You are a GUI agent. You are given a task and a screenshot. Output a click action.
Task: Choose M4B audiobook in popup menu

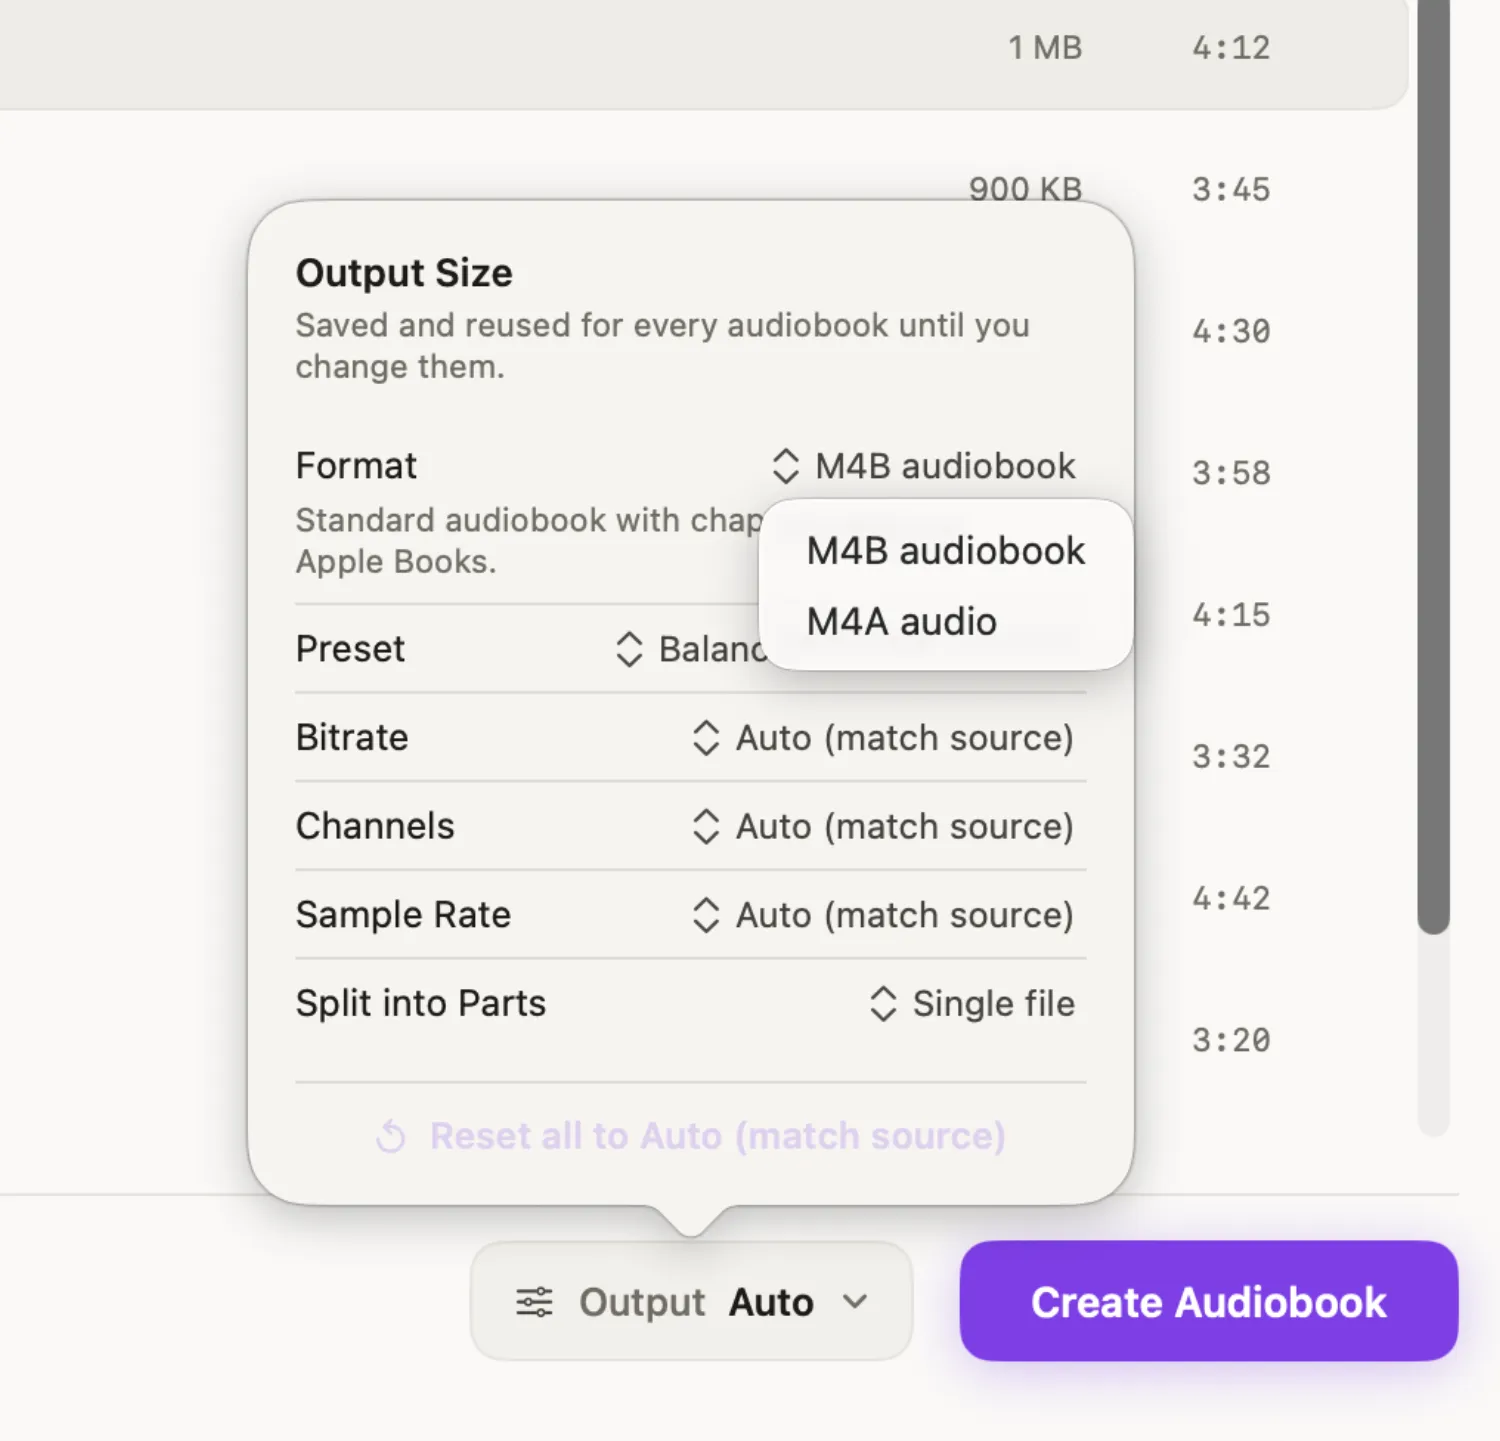945,551
